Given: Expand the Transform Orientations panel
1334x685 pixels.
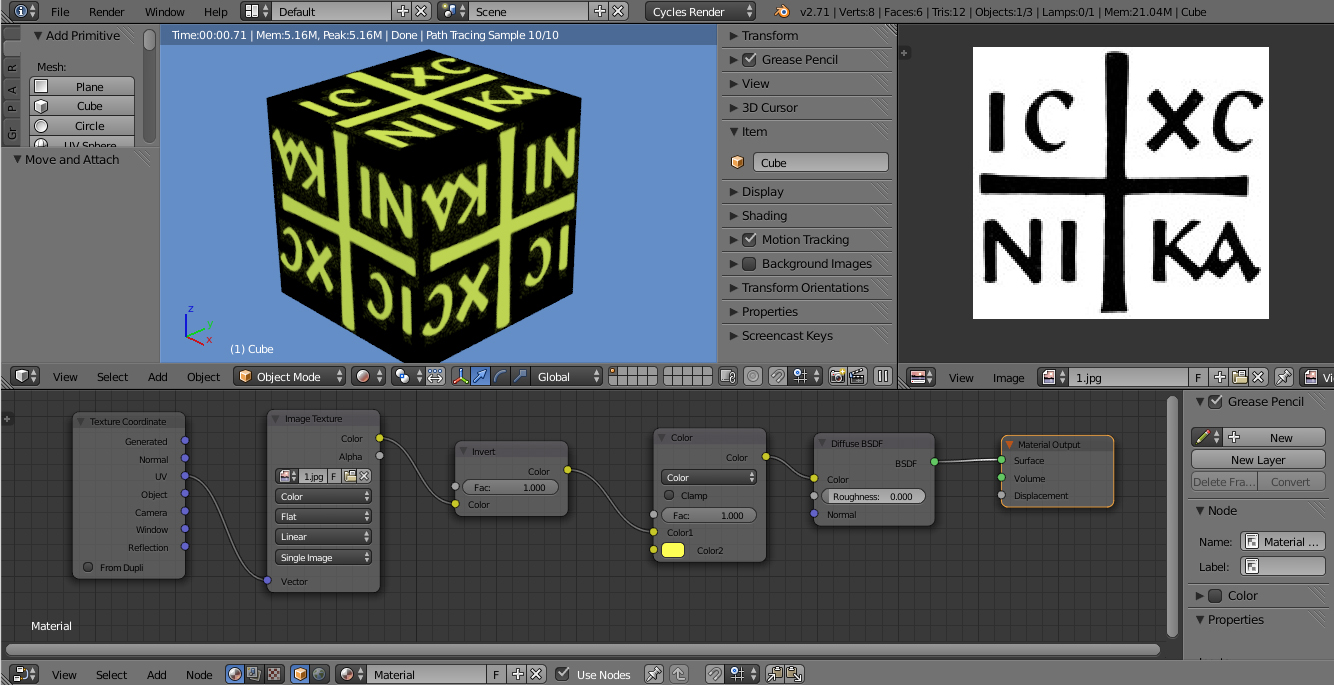Looking at the screenshot, I should pyautogui.click(x=804, y=288).
